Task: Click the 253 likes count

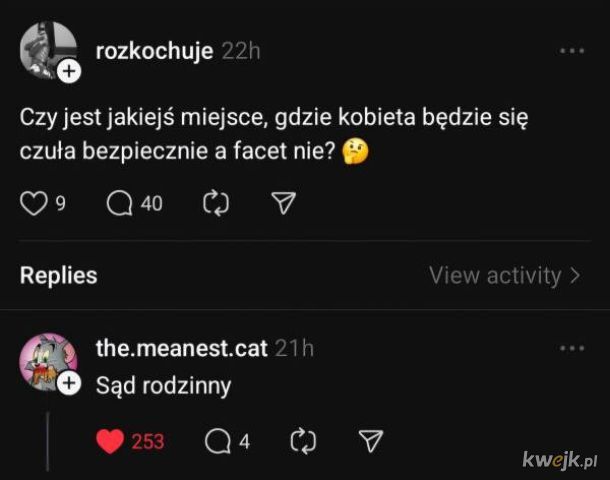Action: tap(148, 441)
